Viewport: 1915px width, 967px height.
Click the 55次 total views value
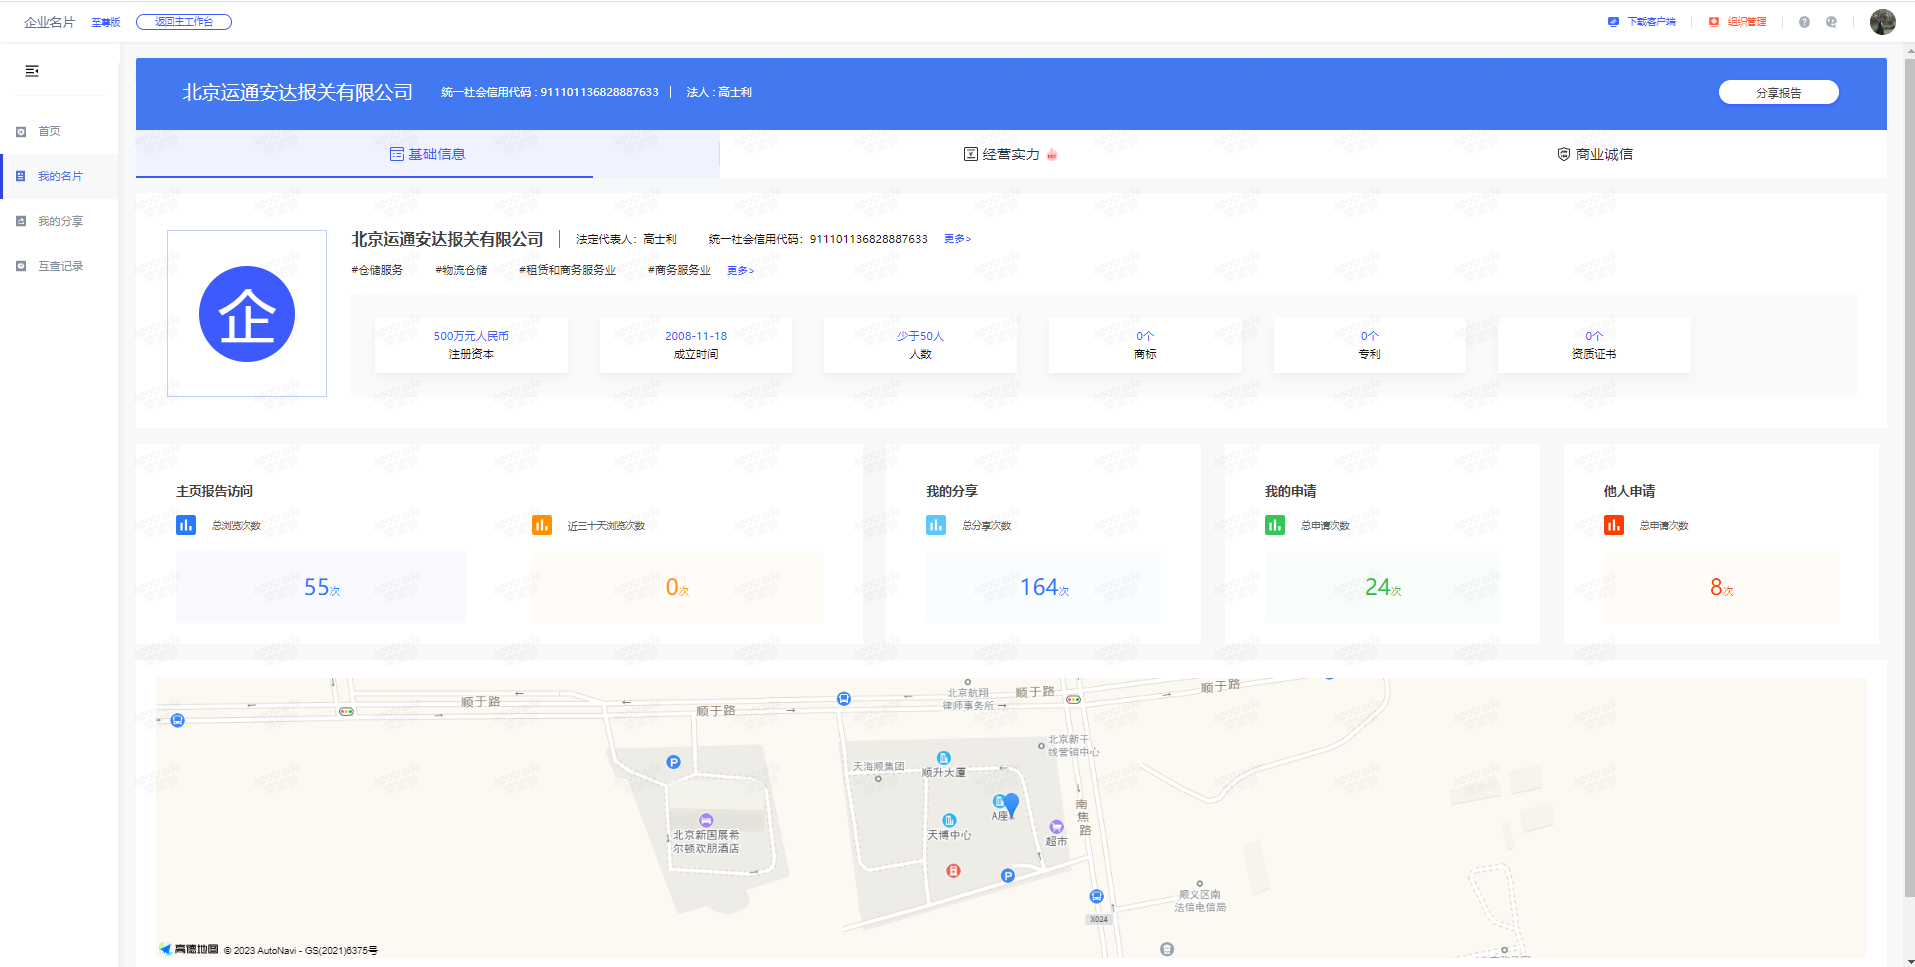click(322, 588)
